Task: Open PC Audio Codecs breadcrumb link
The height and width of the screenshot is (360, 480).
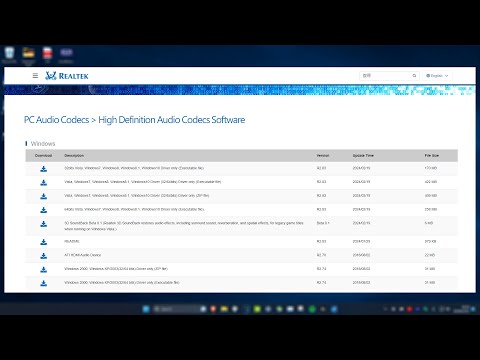Action: (x=56, y=120)
